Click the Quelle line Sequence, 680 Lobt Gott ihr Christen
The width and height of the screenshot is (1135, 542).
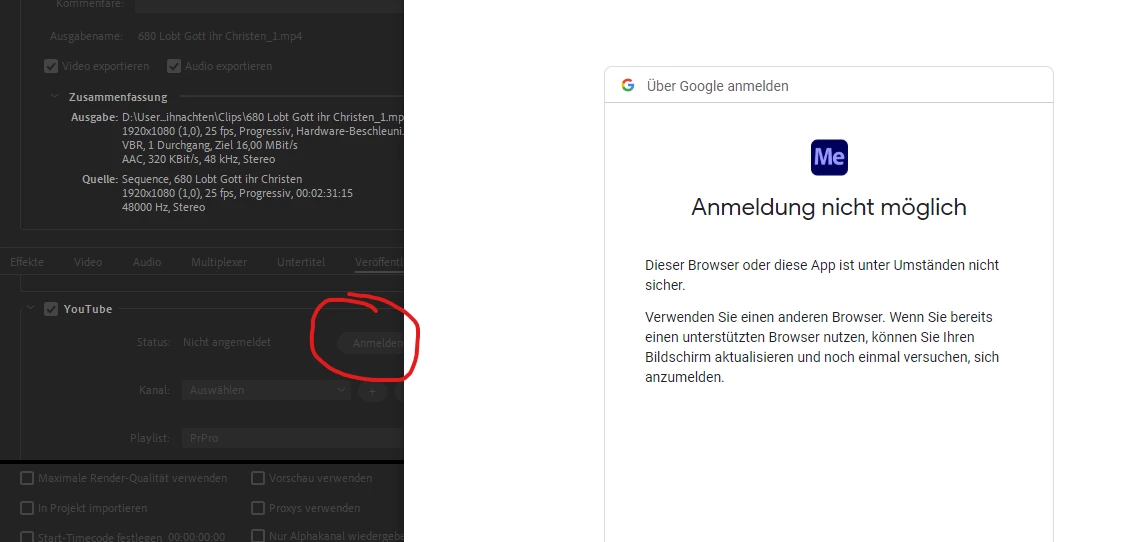[212, 179]
